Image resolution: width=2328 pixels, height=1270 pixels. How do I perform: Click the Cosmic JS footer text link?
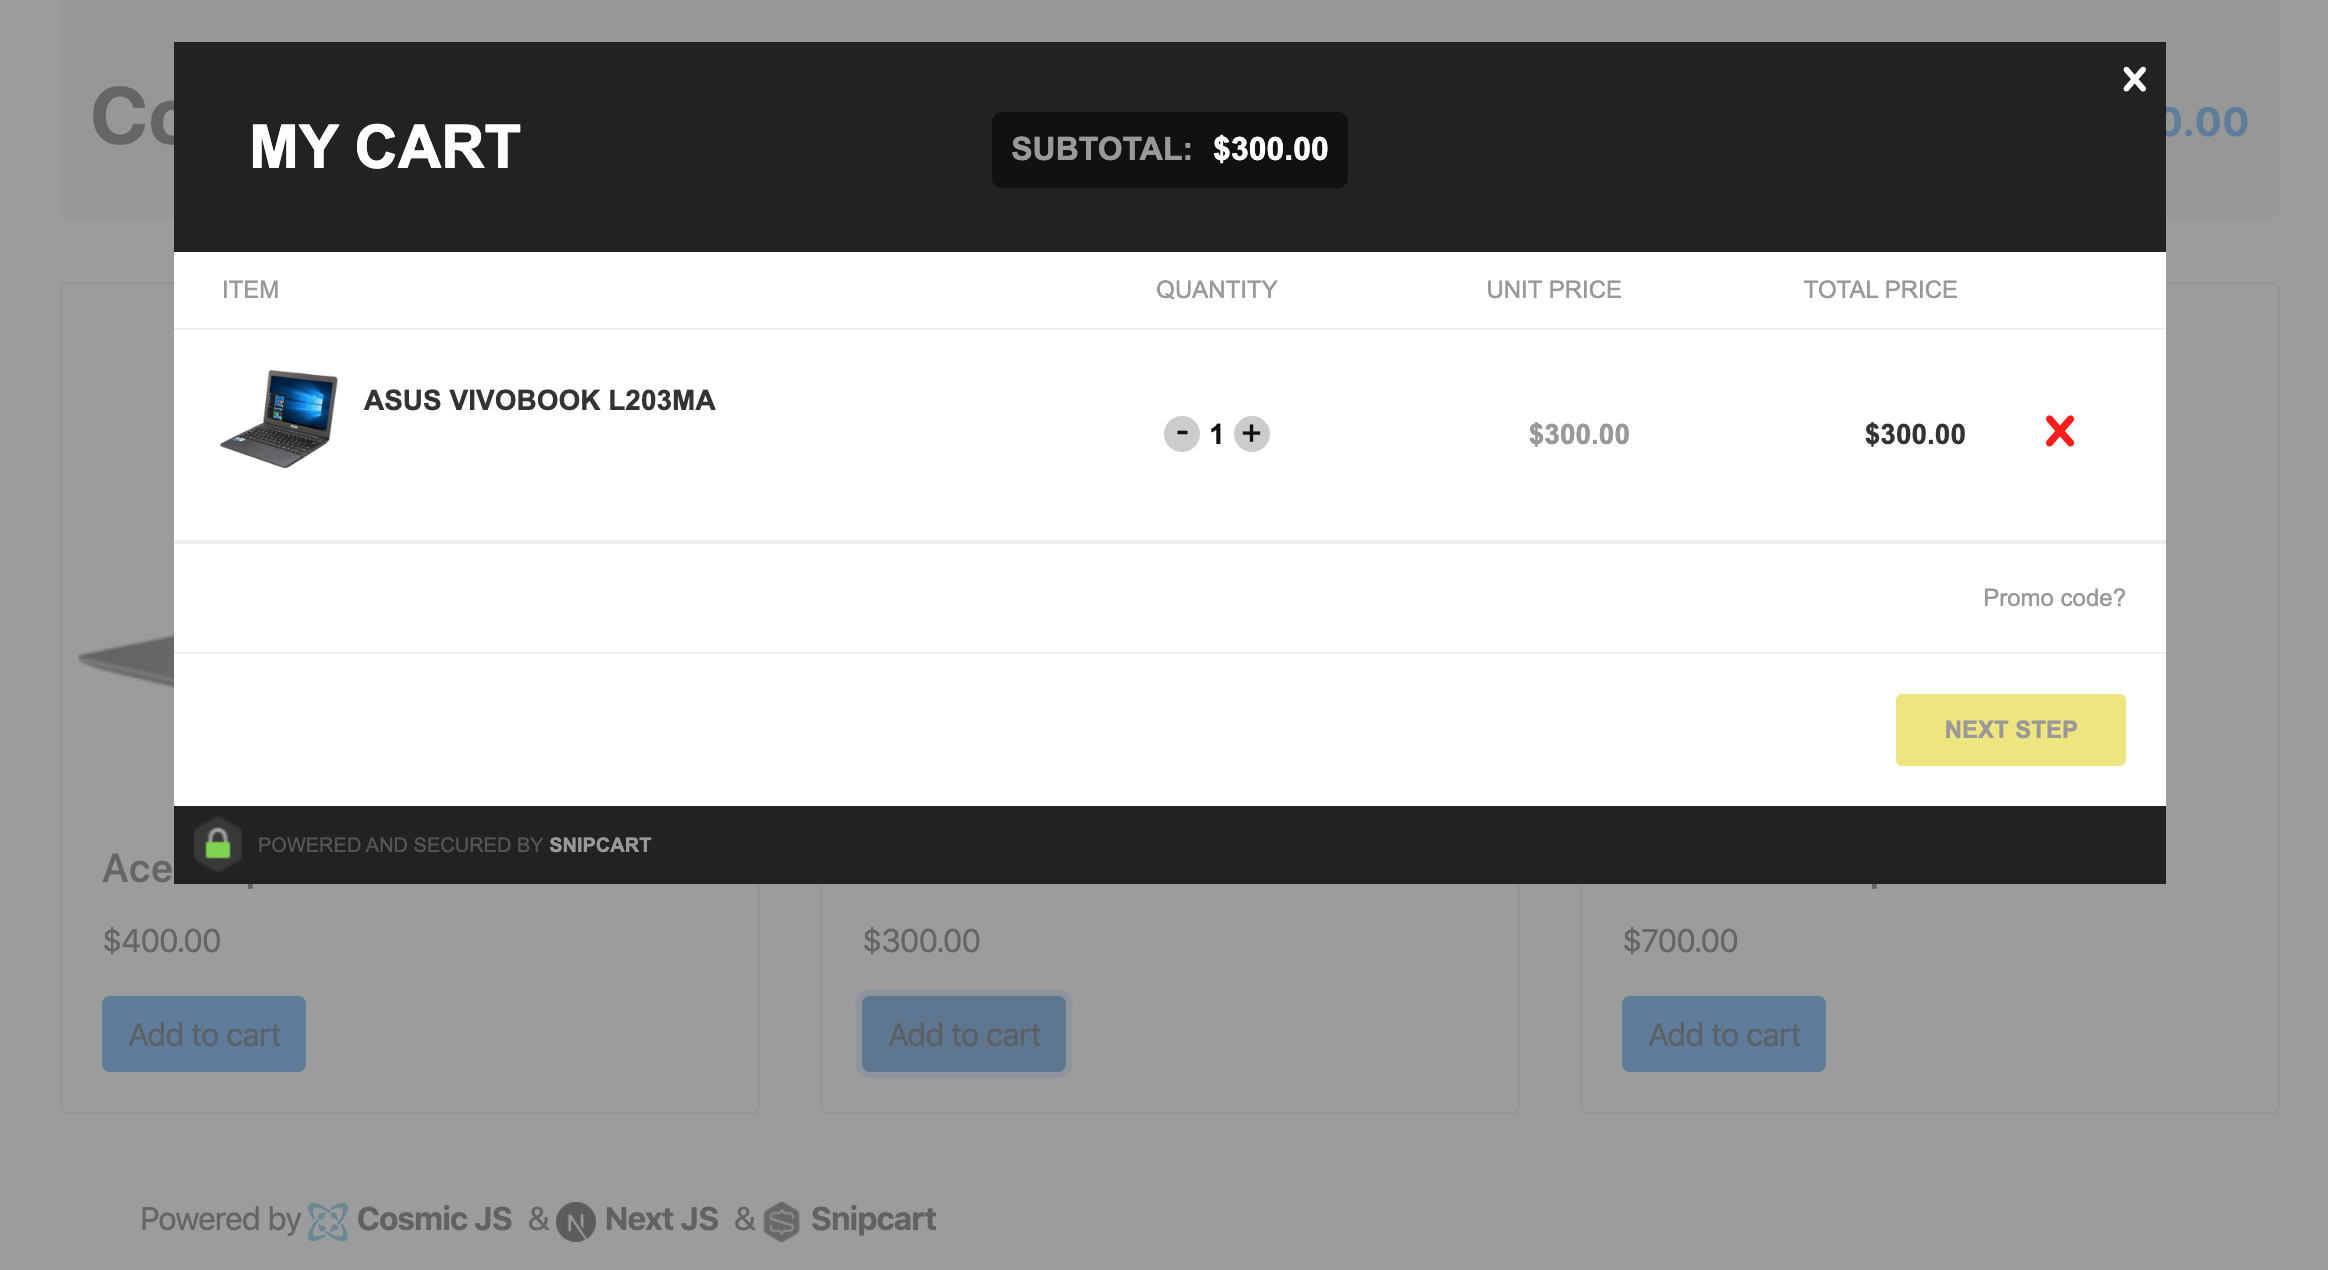coord(435,1218)
